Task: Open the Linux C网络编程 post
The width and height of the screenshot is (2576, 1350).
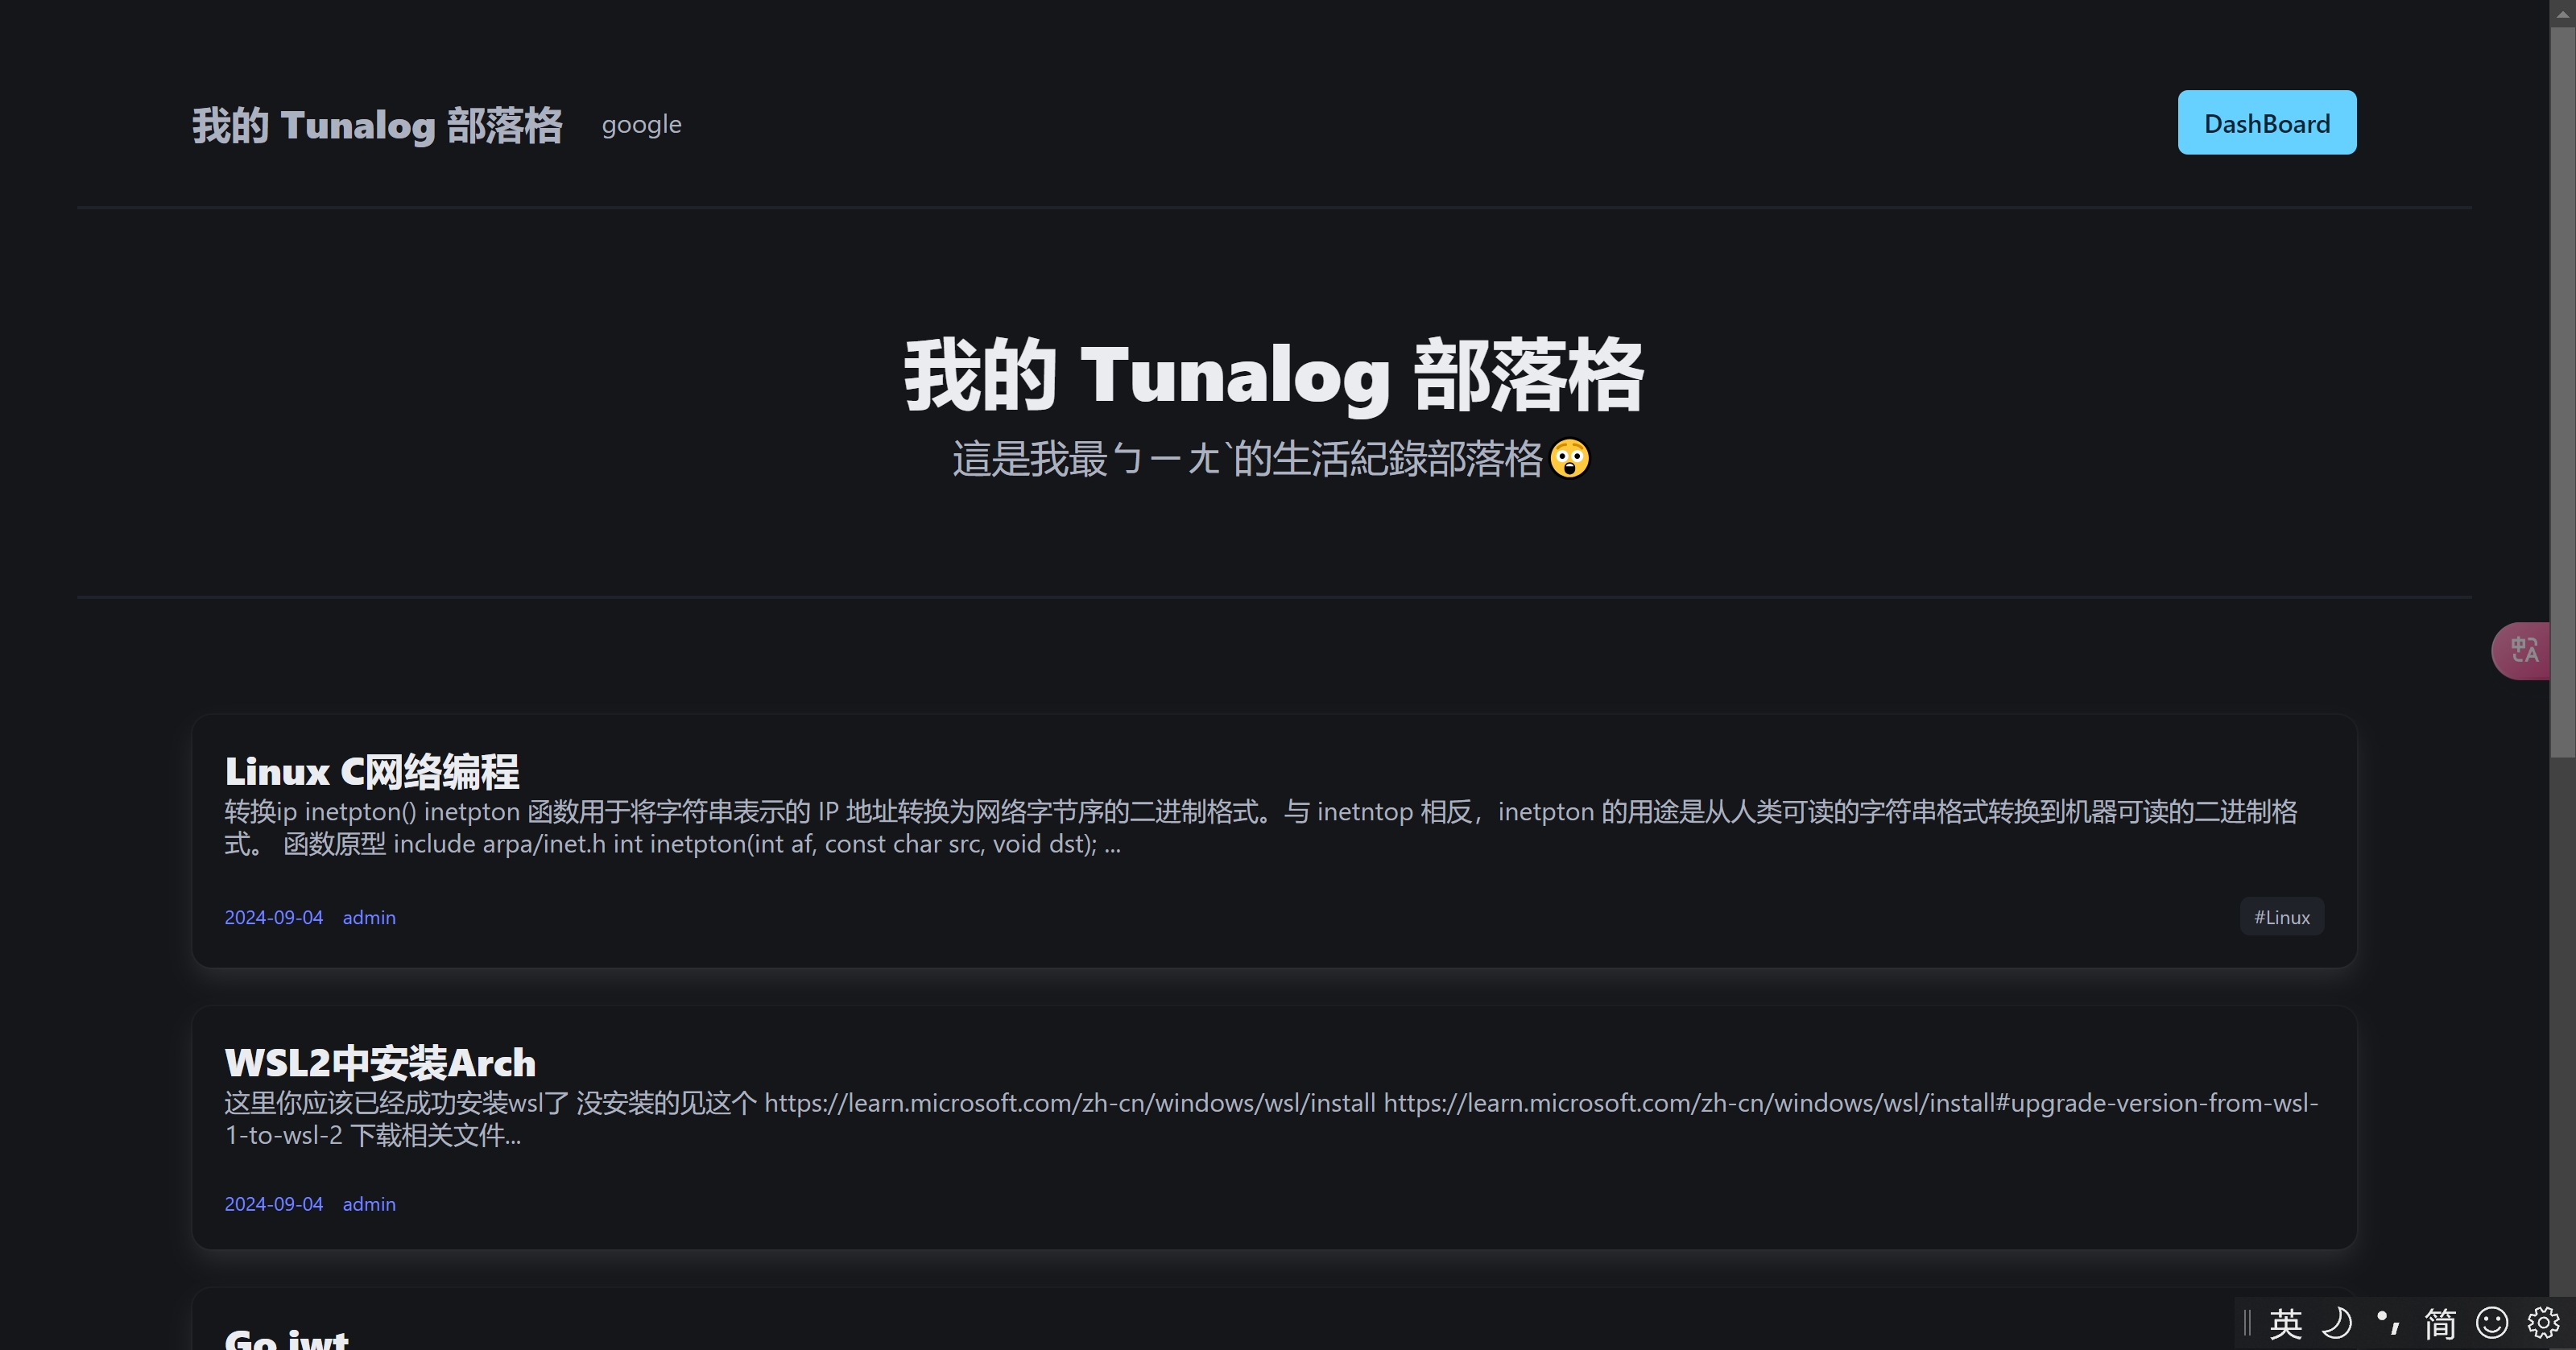Action: (371, 771)
